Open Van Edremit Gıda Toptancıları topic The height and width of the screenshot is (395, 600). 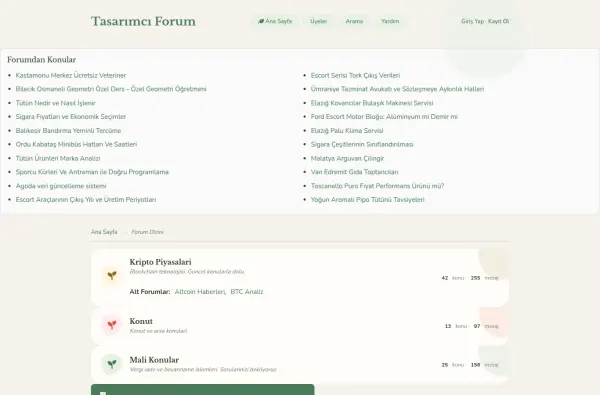(354, 172)
